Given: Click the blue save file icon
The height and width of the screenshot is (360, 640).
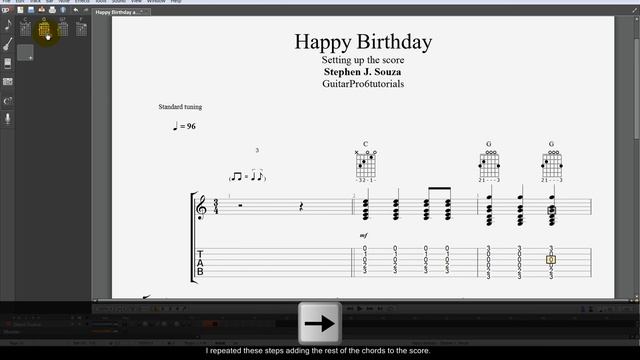Looking at the screenshot, I should click(31, 10).
